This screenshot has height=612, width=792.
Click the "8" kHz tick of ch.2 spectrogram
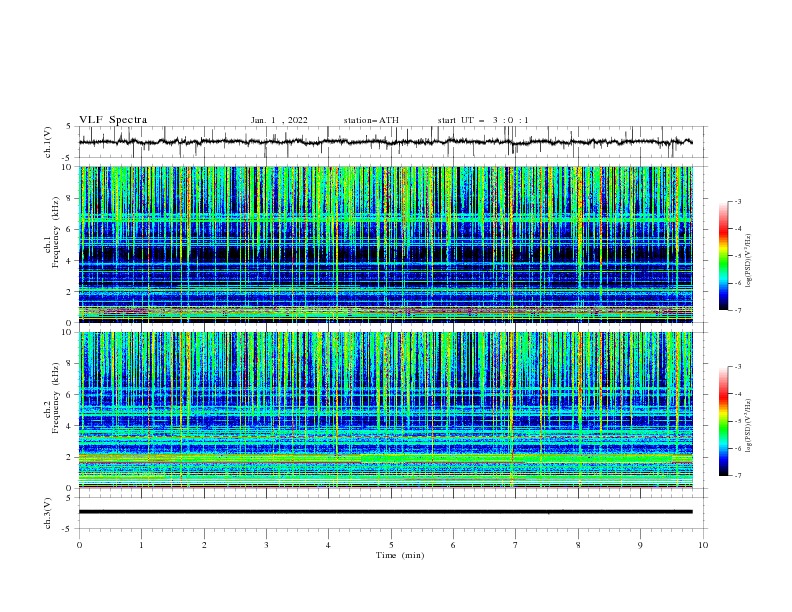(x=71, y=364)
